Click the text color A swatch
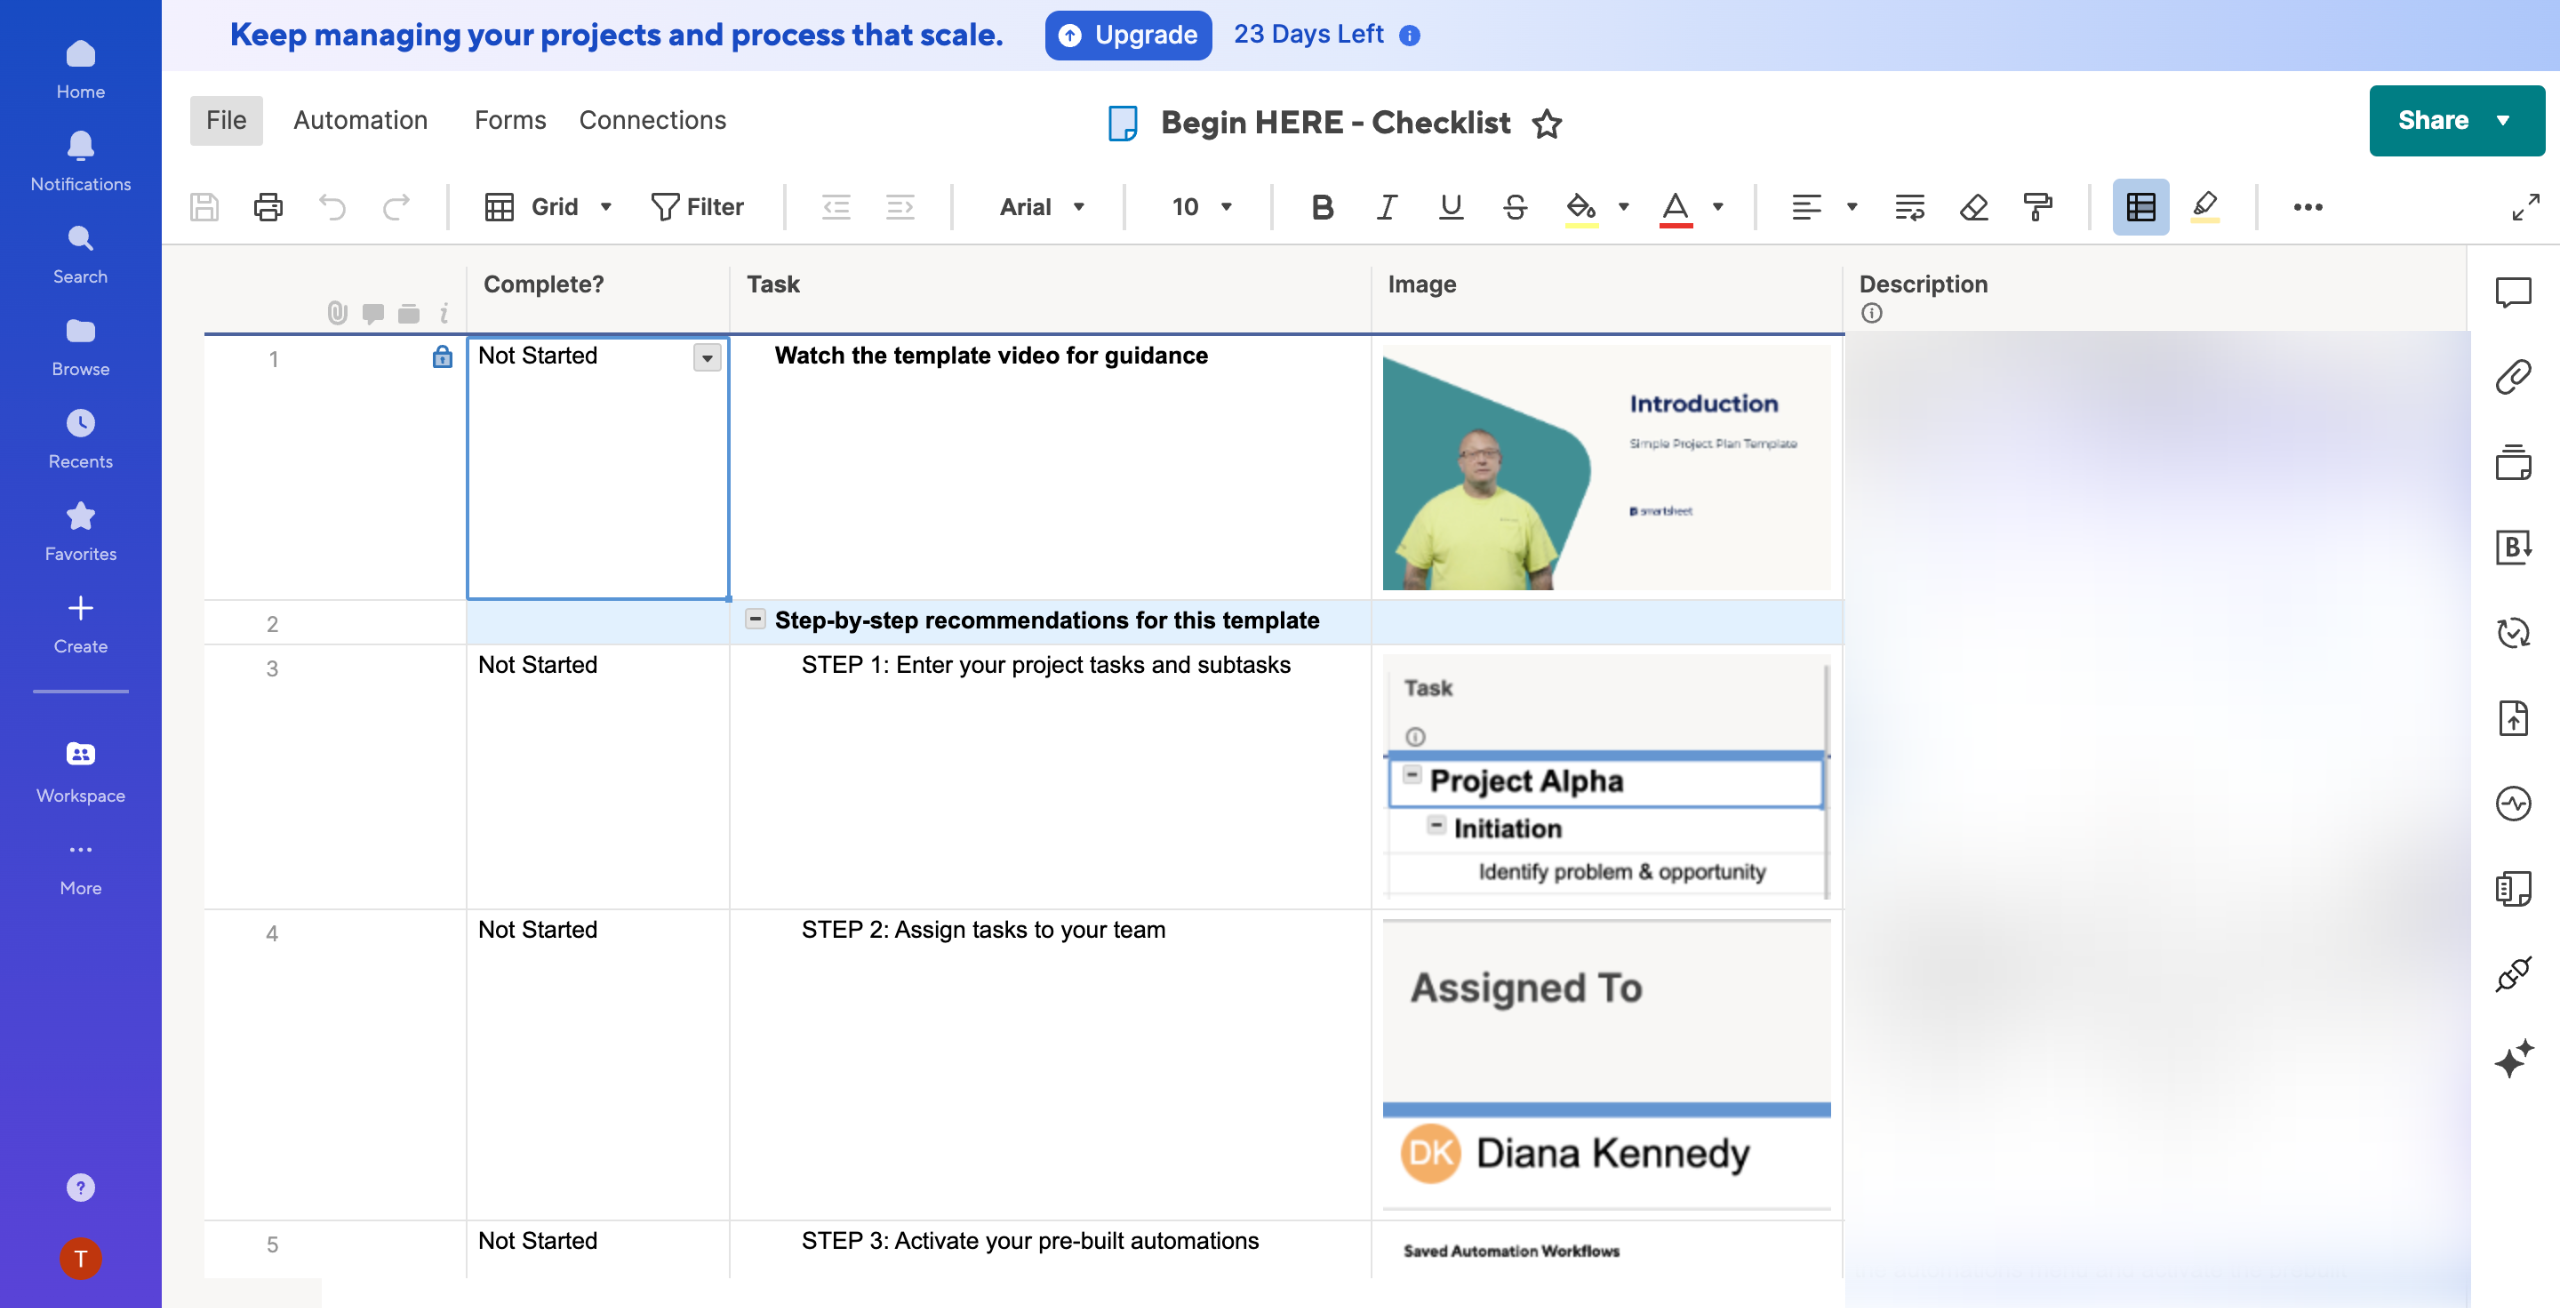 tap(1676, 208)
